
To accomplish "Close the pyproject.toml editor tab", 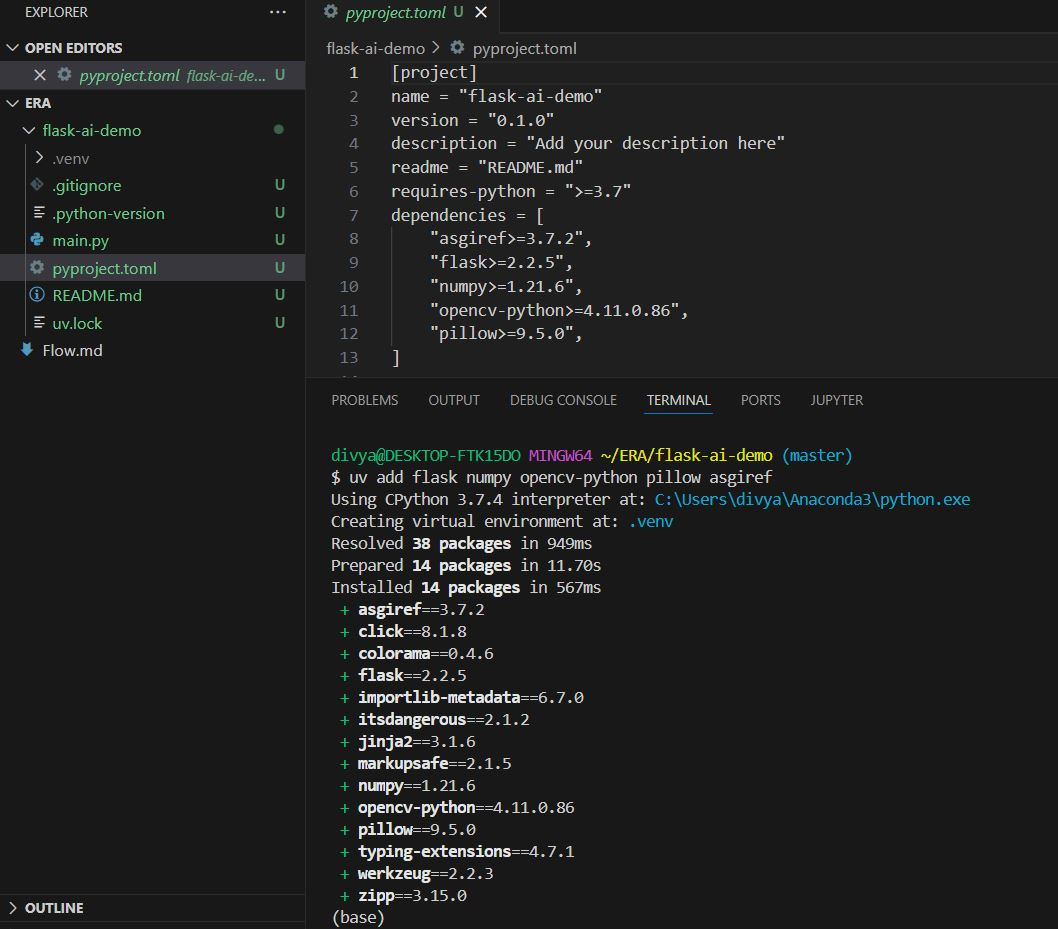I will pos(481,12).
